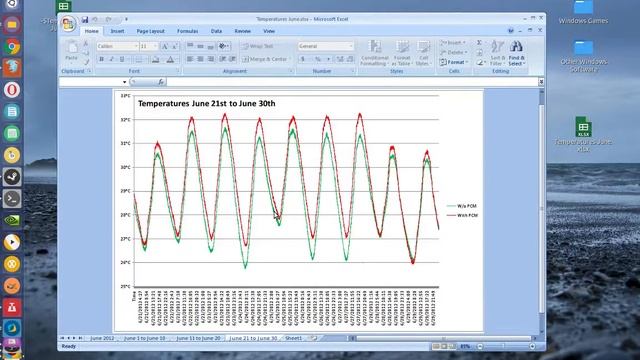Toggle italic formatting
Viewport: 640px width, 360px height.
[111, 60]
